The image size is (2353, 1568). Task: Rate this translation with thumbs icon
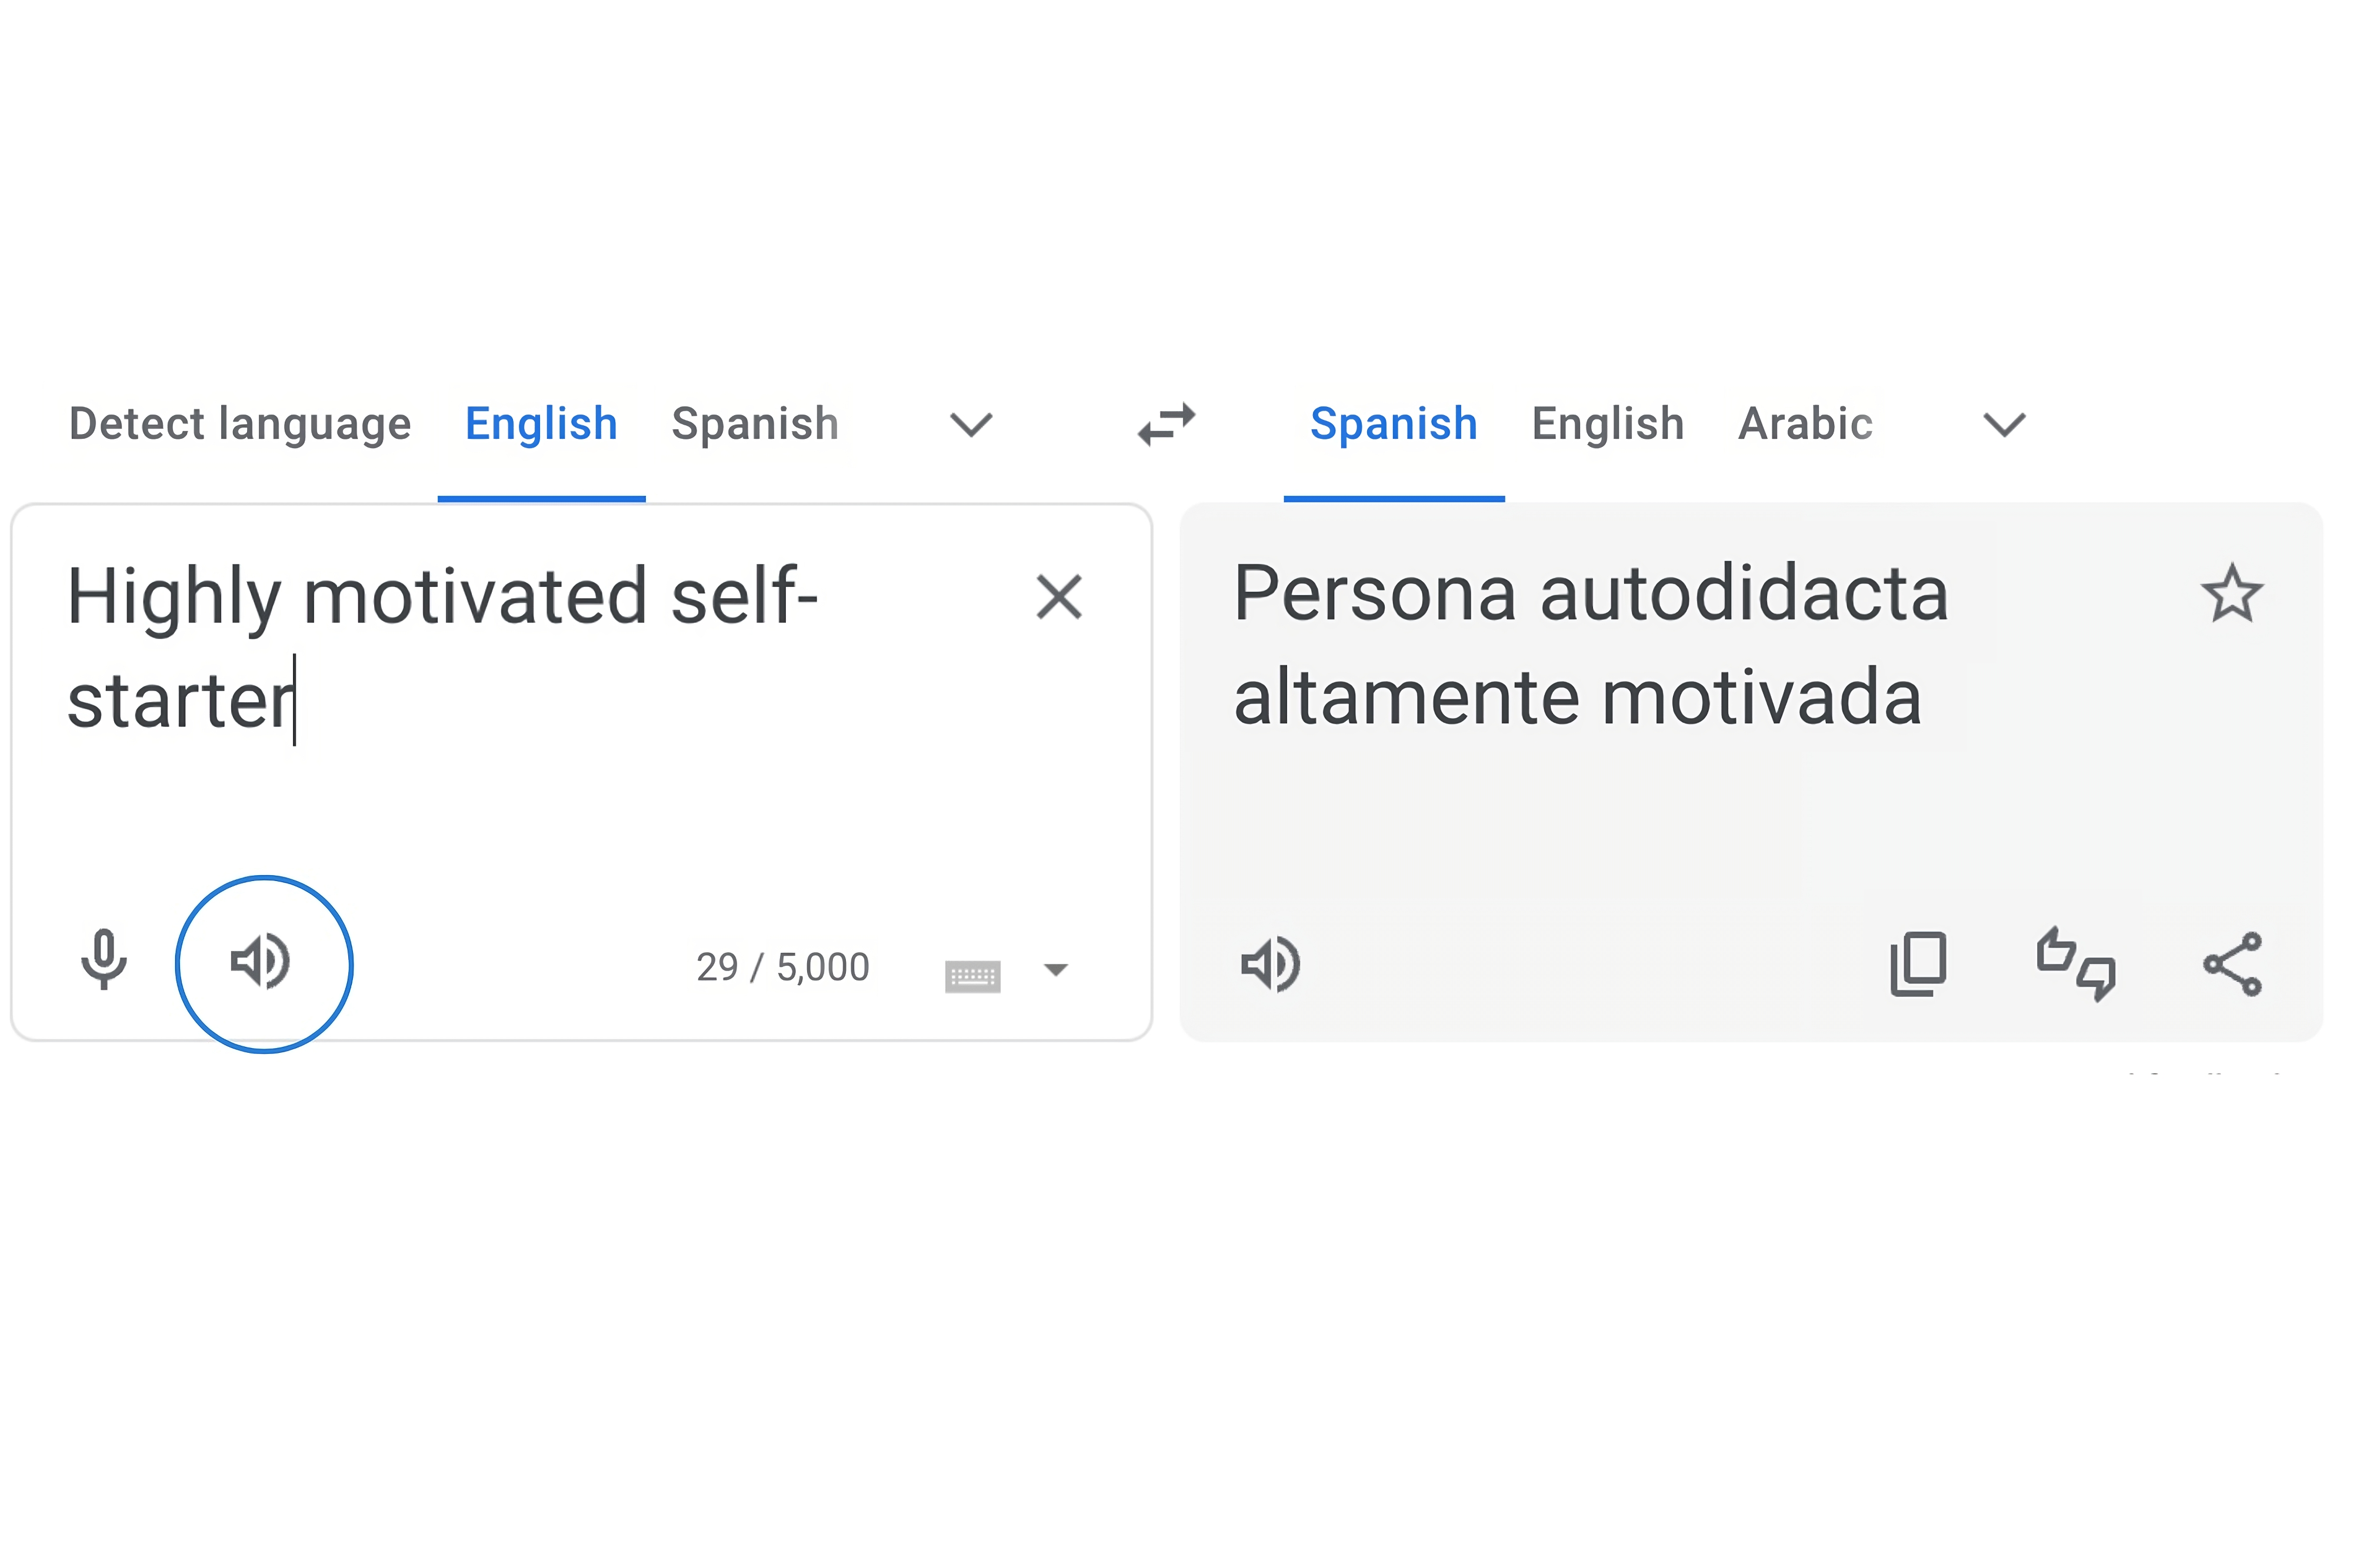pyautogui.click(x=2075, y=963)
